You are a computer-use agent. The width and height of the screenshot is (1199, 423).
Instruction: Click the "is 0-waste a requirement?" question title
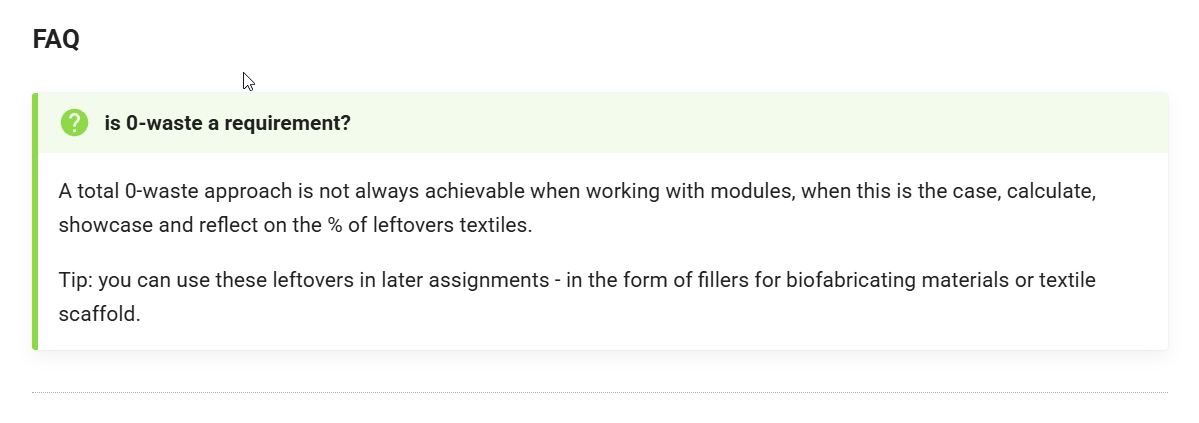coord(227,124)
